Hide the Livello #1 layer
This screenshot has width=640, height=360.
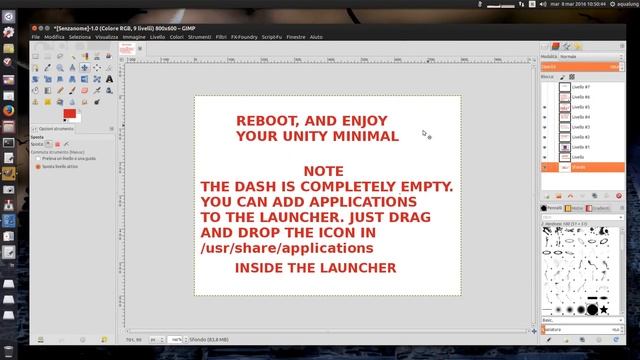coord(544,147)
